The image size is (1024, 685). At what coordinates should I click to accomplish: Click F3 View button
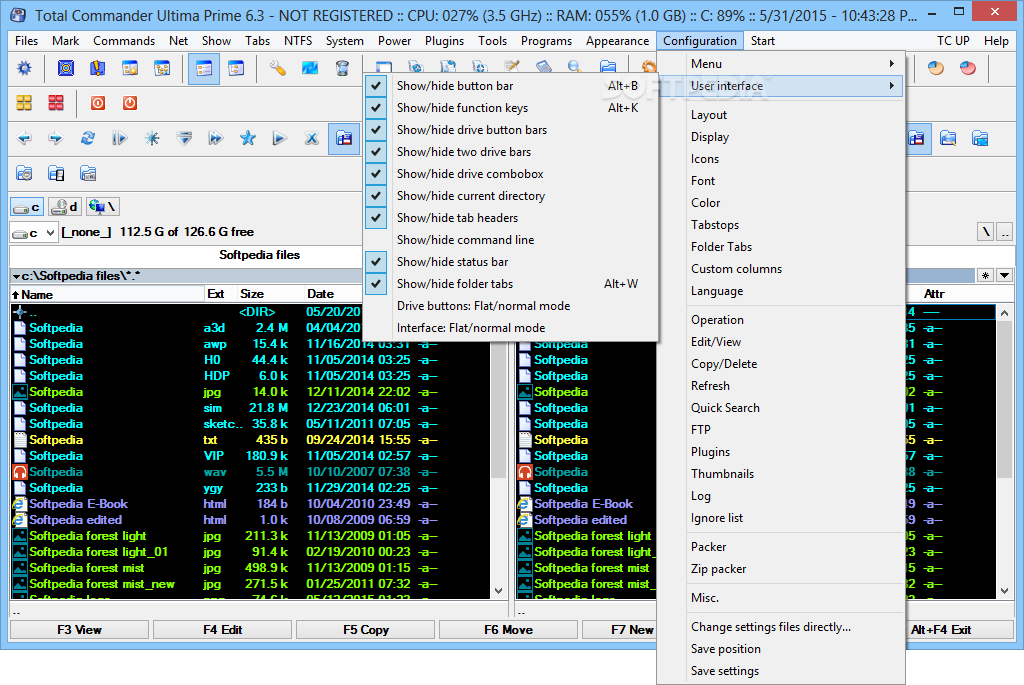[79, 630]
